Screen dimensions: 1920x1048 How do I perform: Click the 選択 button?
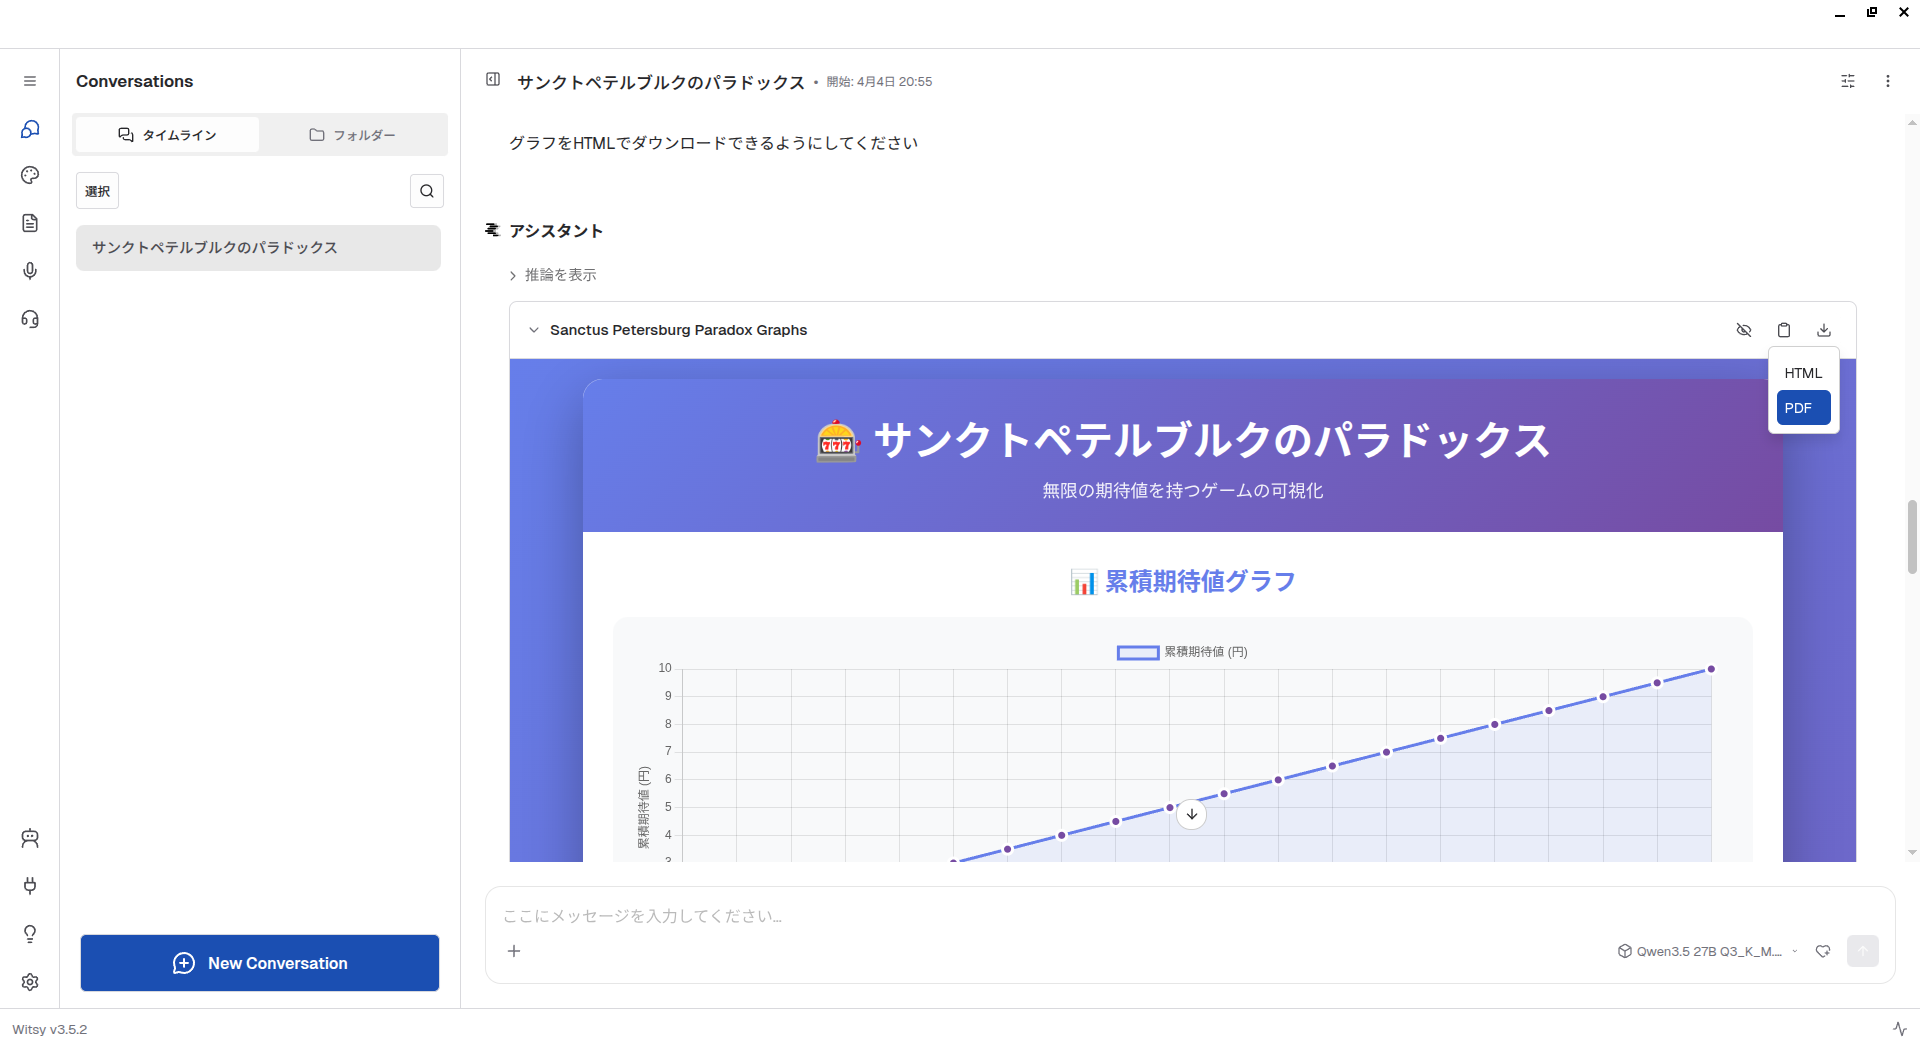[97, 191]
